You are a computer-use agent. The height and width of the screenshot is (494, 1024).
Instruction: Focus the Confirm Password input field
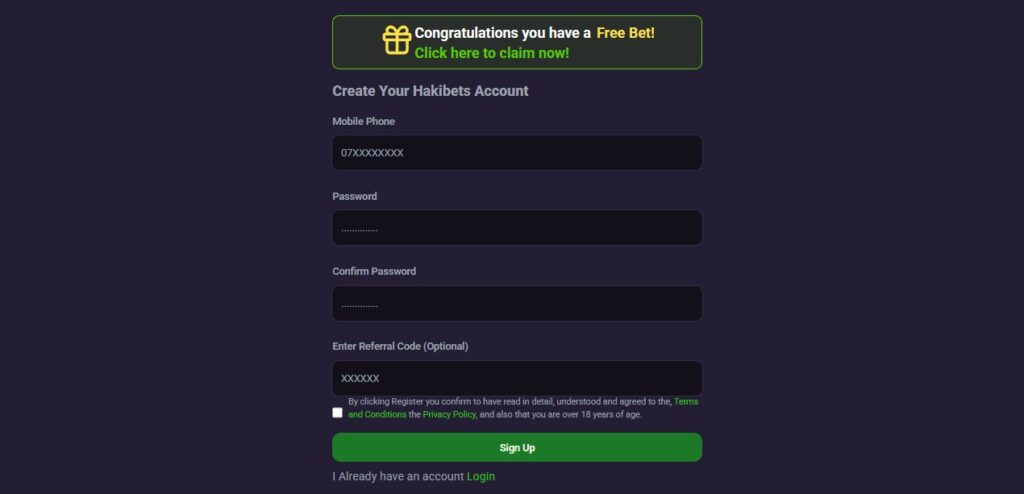point(517,303)
